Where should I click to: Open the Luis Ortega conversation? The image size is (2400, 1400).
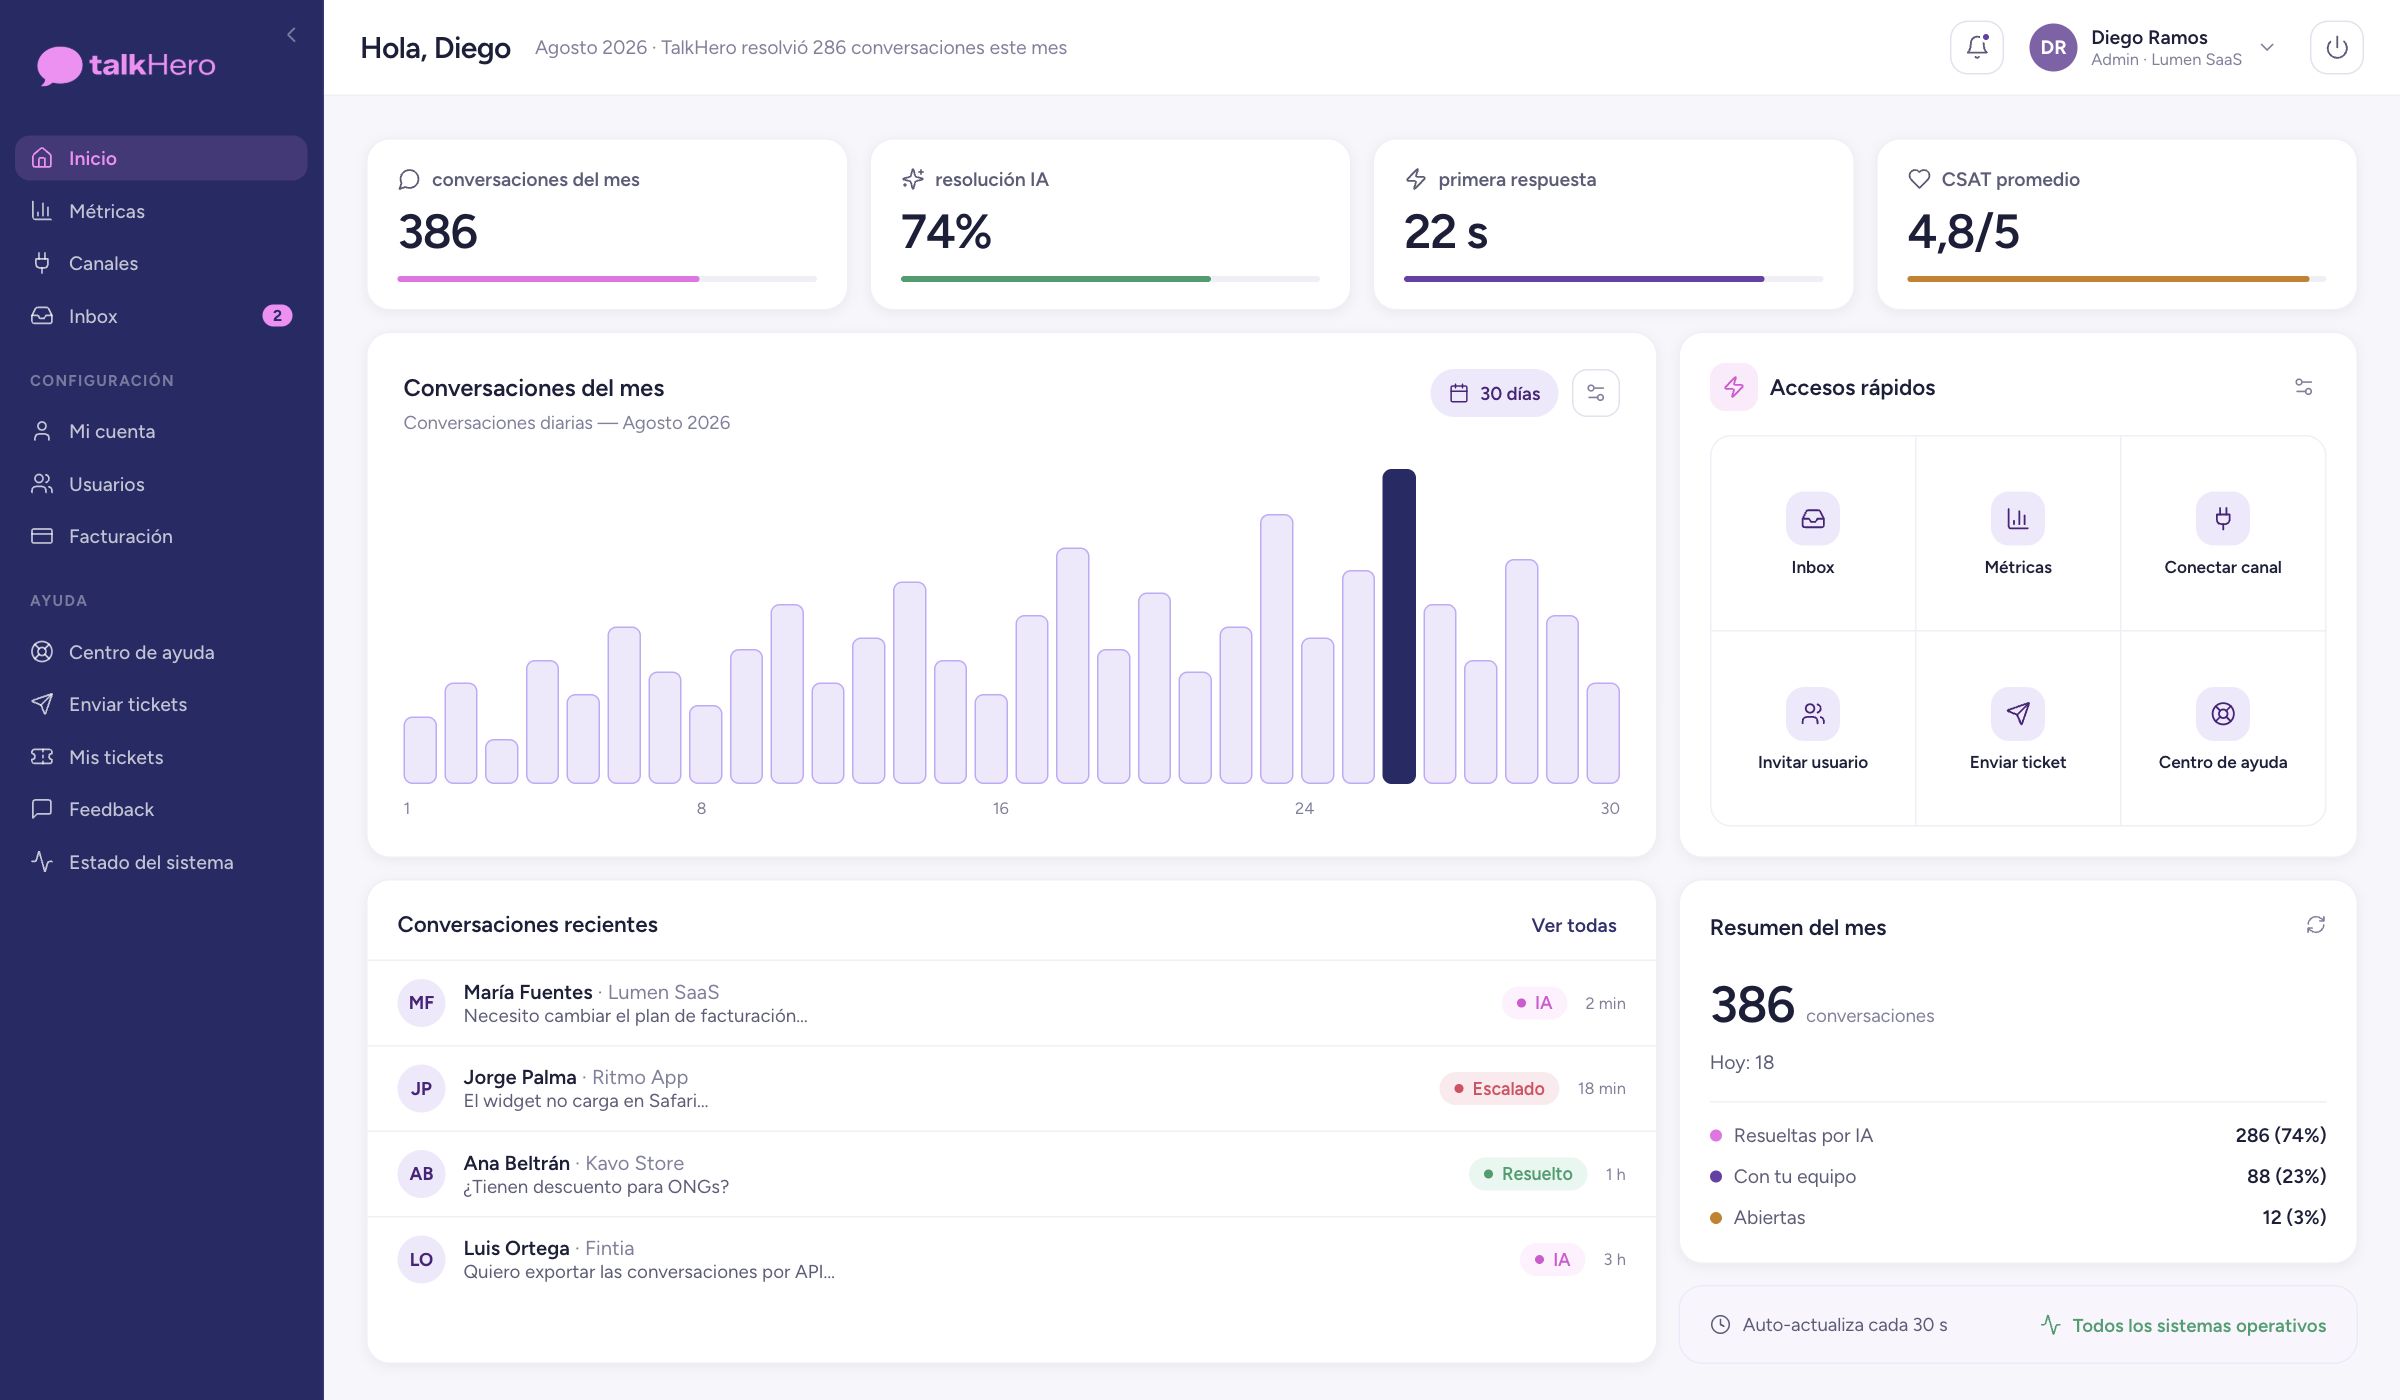[1011, 1259]
